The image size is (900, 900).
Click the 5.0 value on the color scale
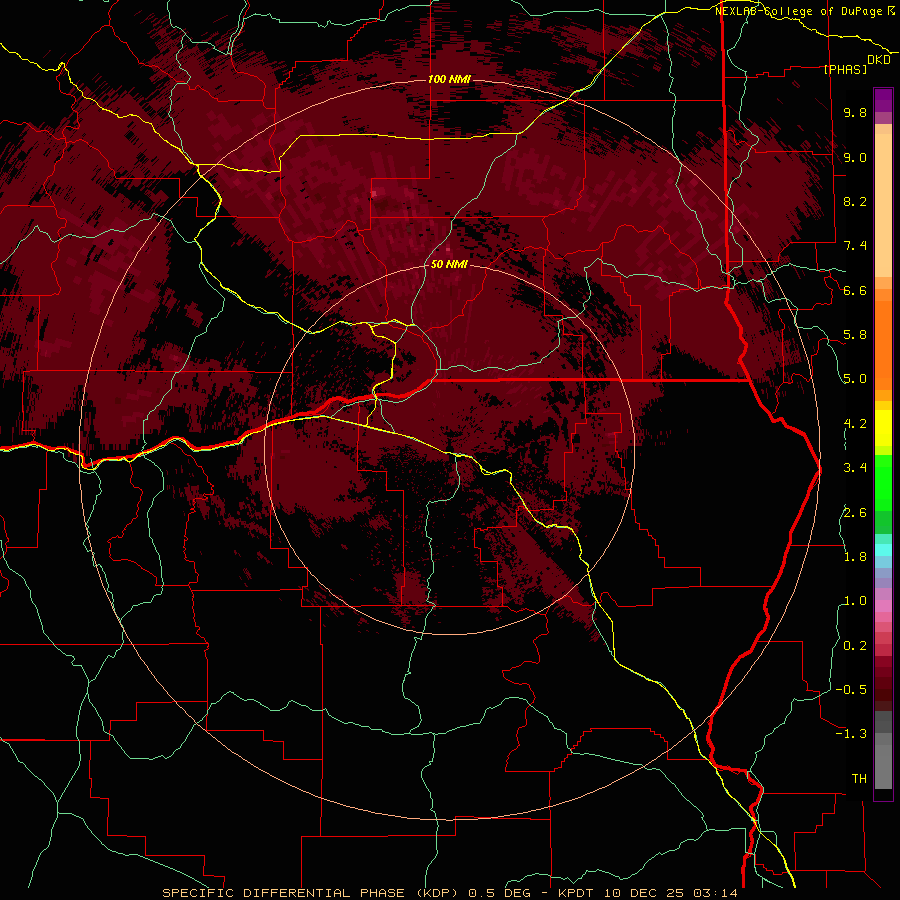855,379
